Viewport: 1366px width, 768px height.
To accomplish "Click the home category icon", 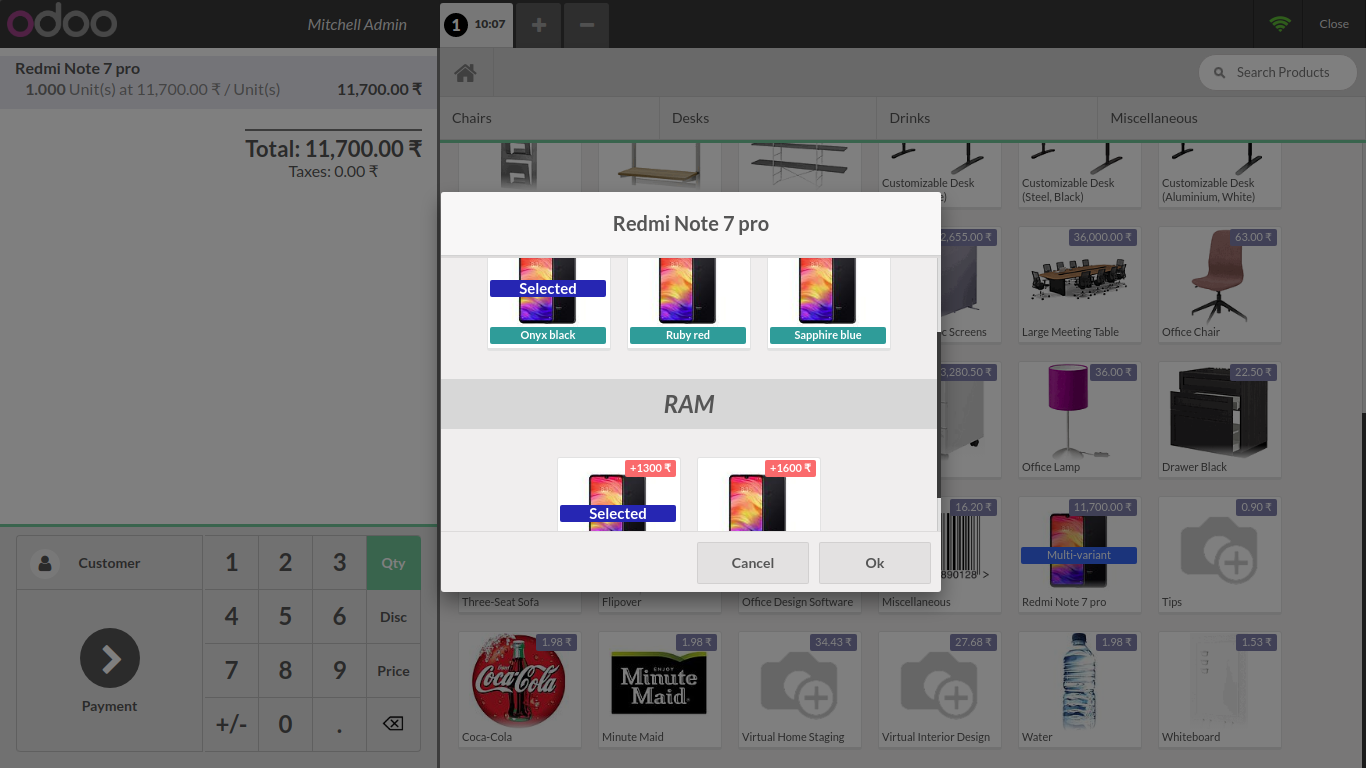I will pos(465,73).
